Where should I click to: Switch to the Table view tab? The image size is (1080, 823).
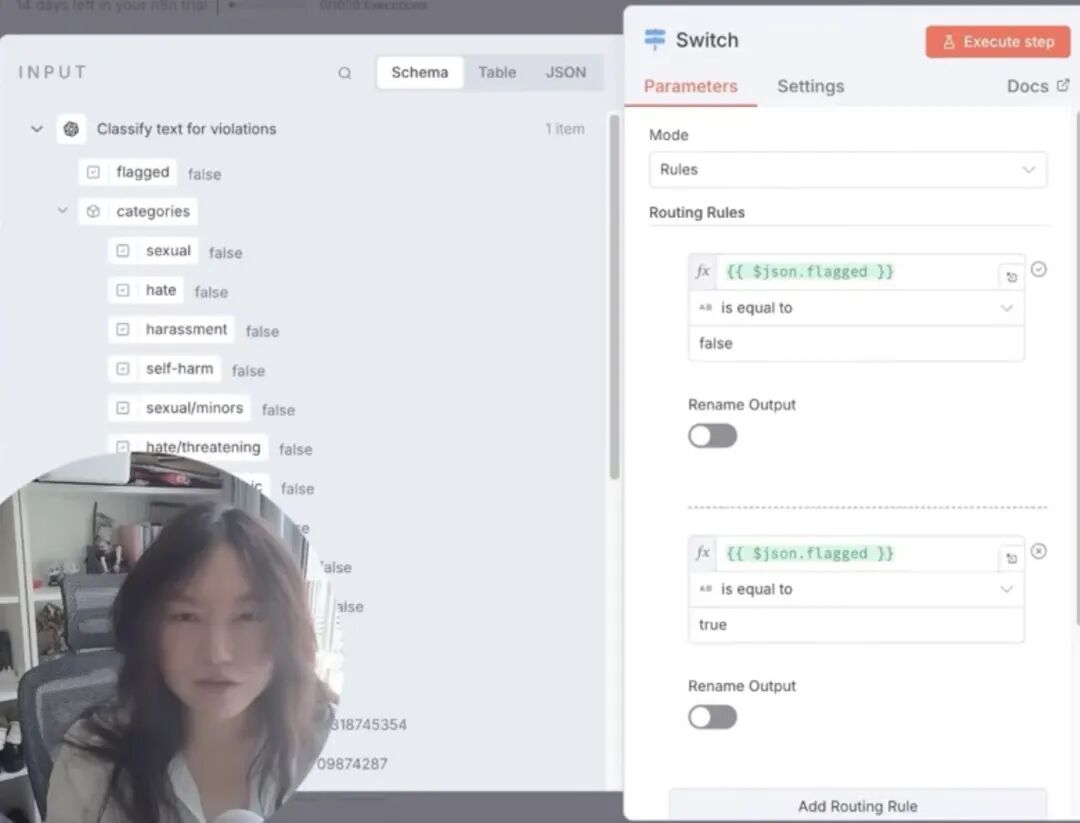pyautogui.click(x=497, y=72)
